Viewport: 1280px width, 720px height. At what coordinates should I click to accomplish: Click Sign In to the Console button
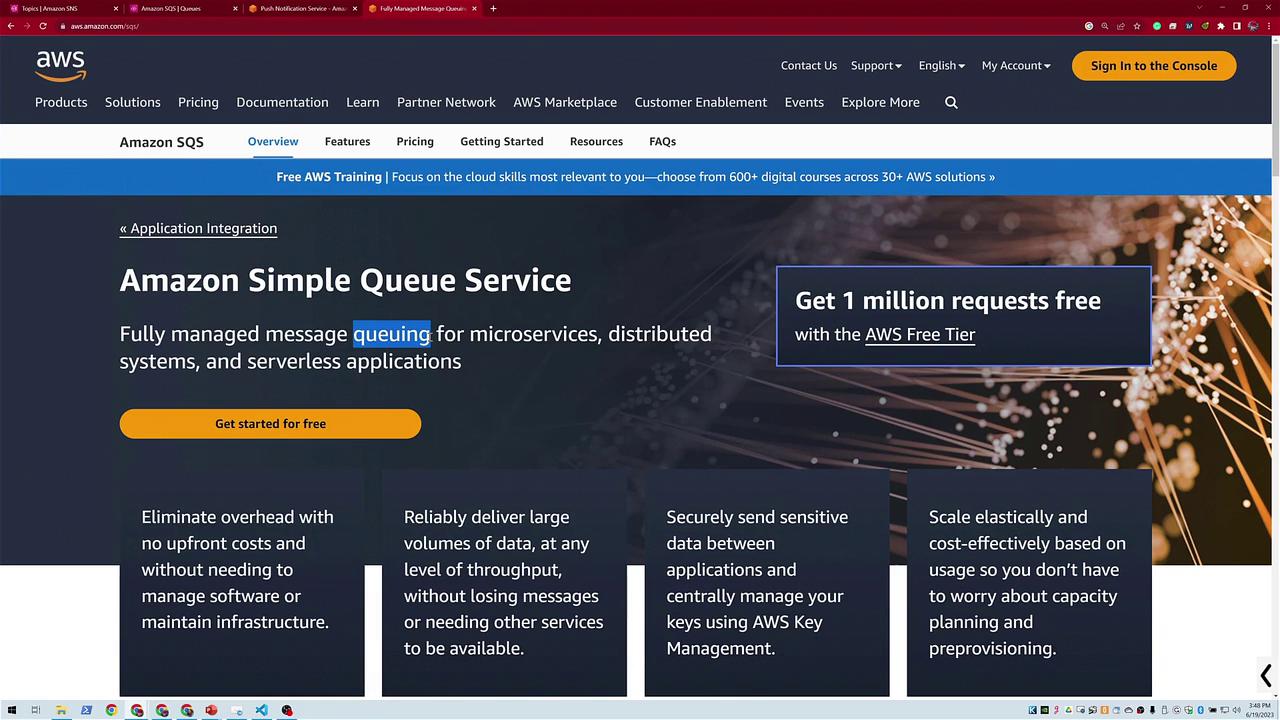pos(1154,66)
